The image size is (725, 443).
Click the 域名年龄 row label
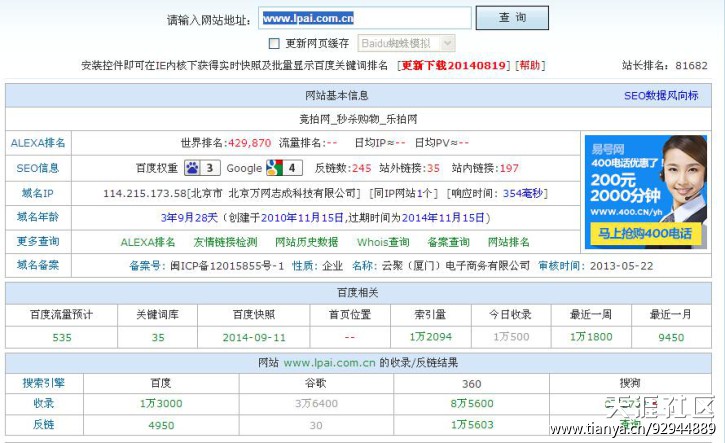(x=38, y=216)
